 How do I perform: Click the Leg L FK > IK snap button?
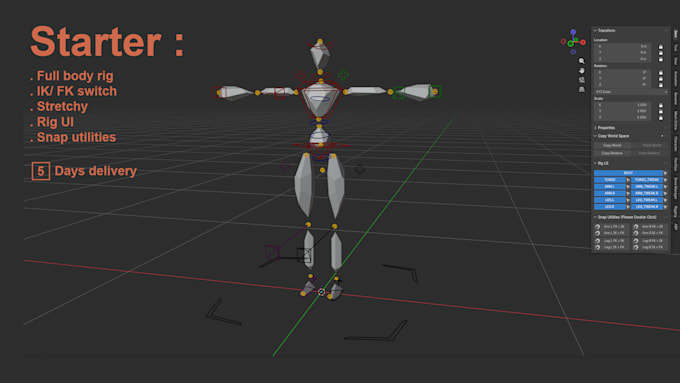coord(611,241)
